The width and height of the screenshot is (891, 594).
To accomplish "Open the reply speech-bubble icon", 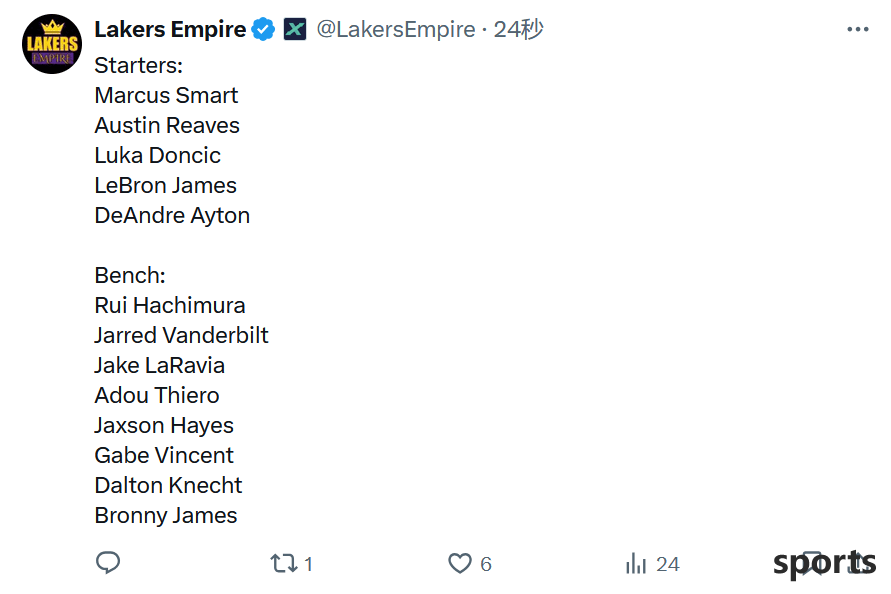I will click(x=108, y=563).
